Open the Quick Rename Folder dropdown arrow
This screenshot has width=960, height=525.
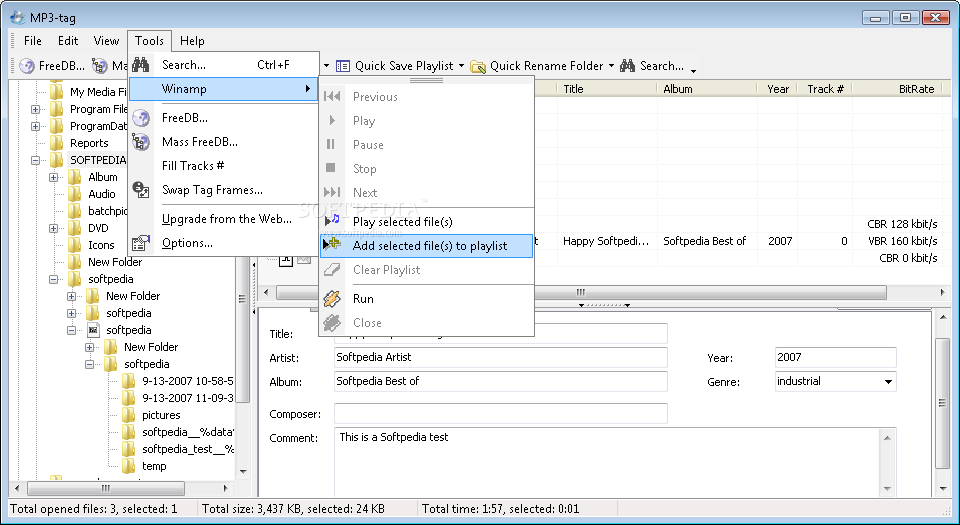[x=611, y=66]
